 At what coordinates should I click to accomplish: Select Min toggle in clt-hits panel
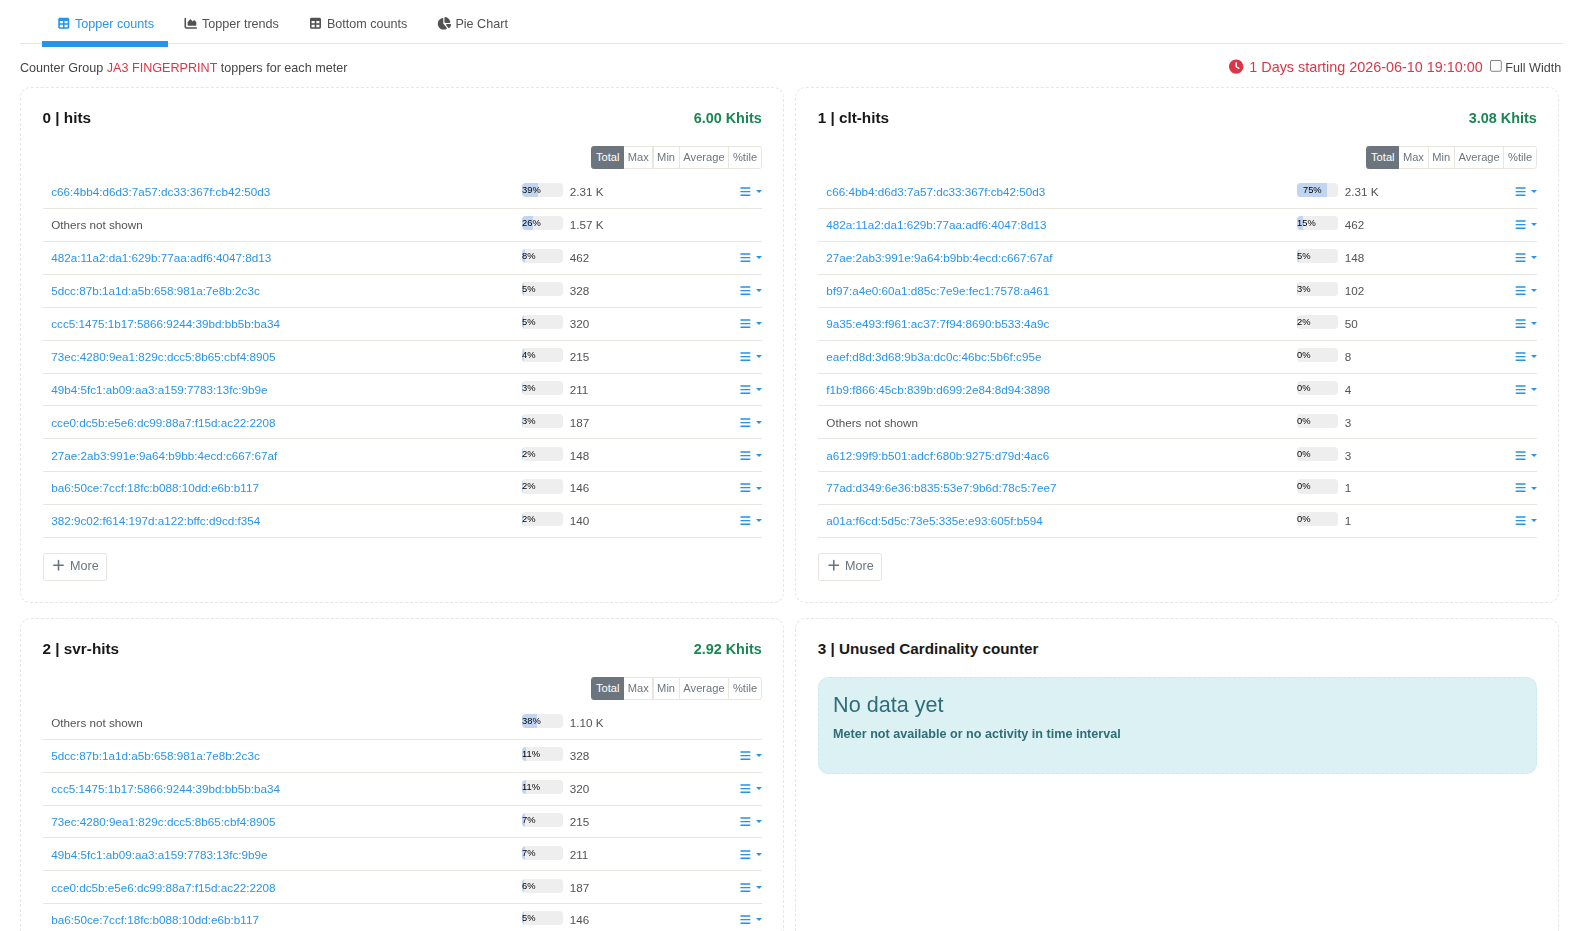(1441, 157)
